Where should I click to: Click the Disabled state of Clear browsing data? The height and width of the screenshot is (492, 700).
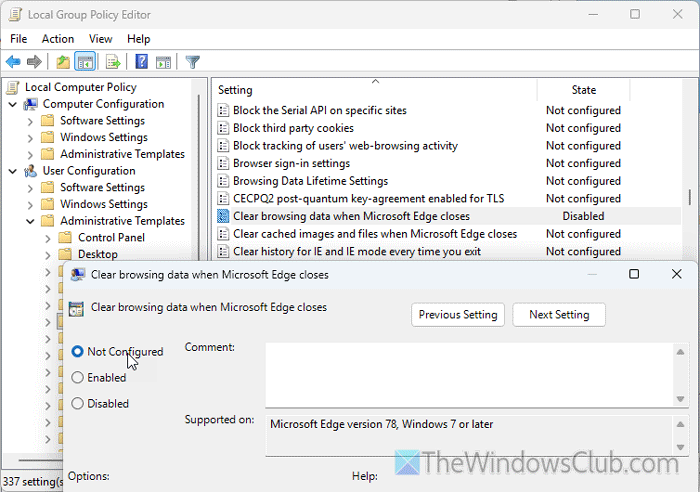point(583,216)
